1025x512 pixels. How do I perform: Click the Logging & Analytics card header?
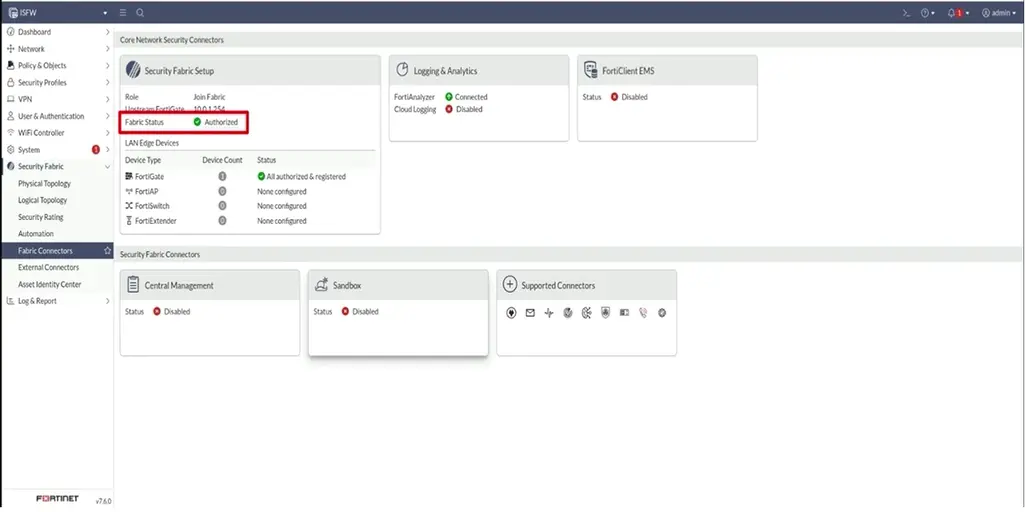point(479,71)
